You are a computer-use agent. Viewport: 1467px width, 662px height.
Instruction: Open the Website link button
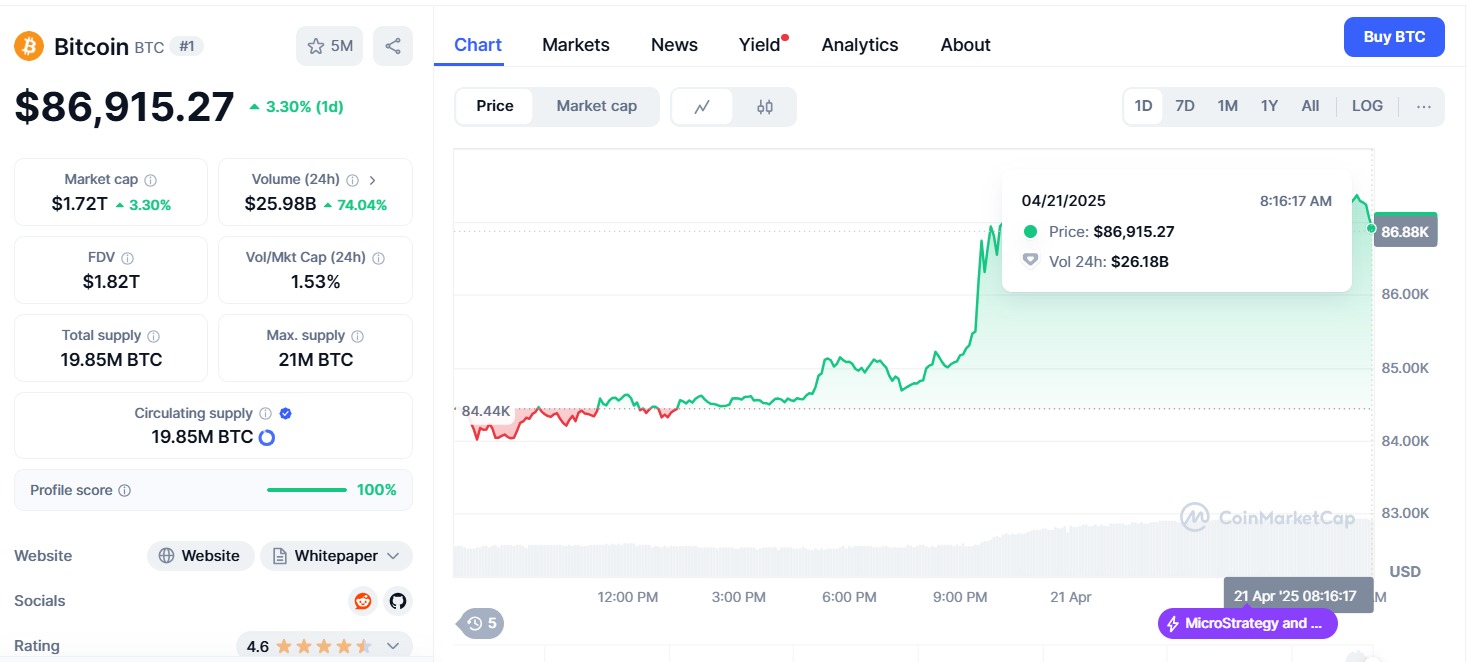[x=199, y=556]
